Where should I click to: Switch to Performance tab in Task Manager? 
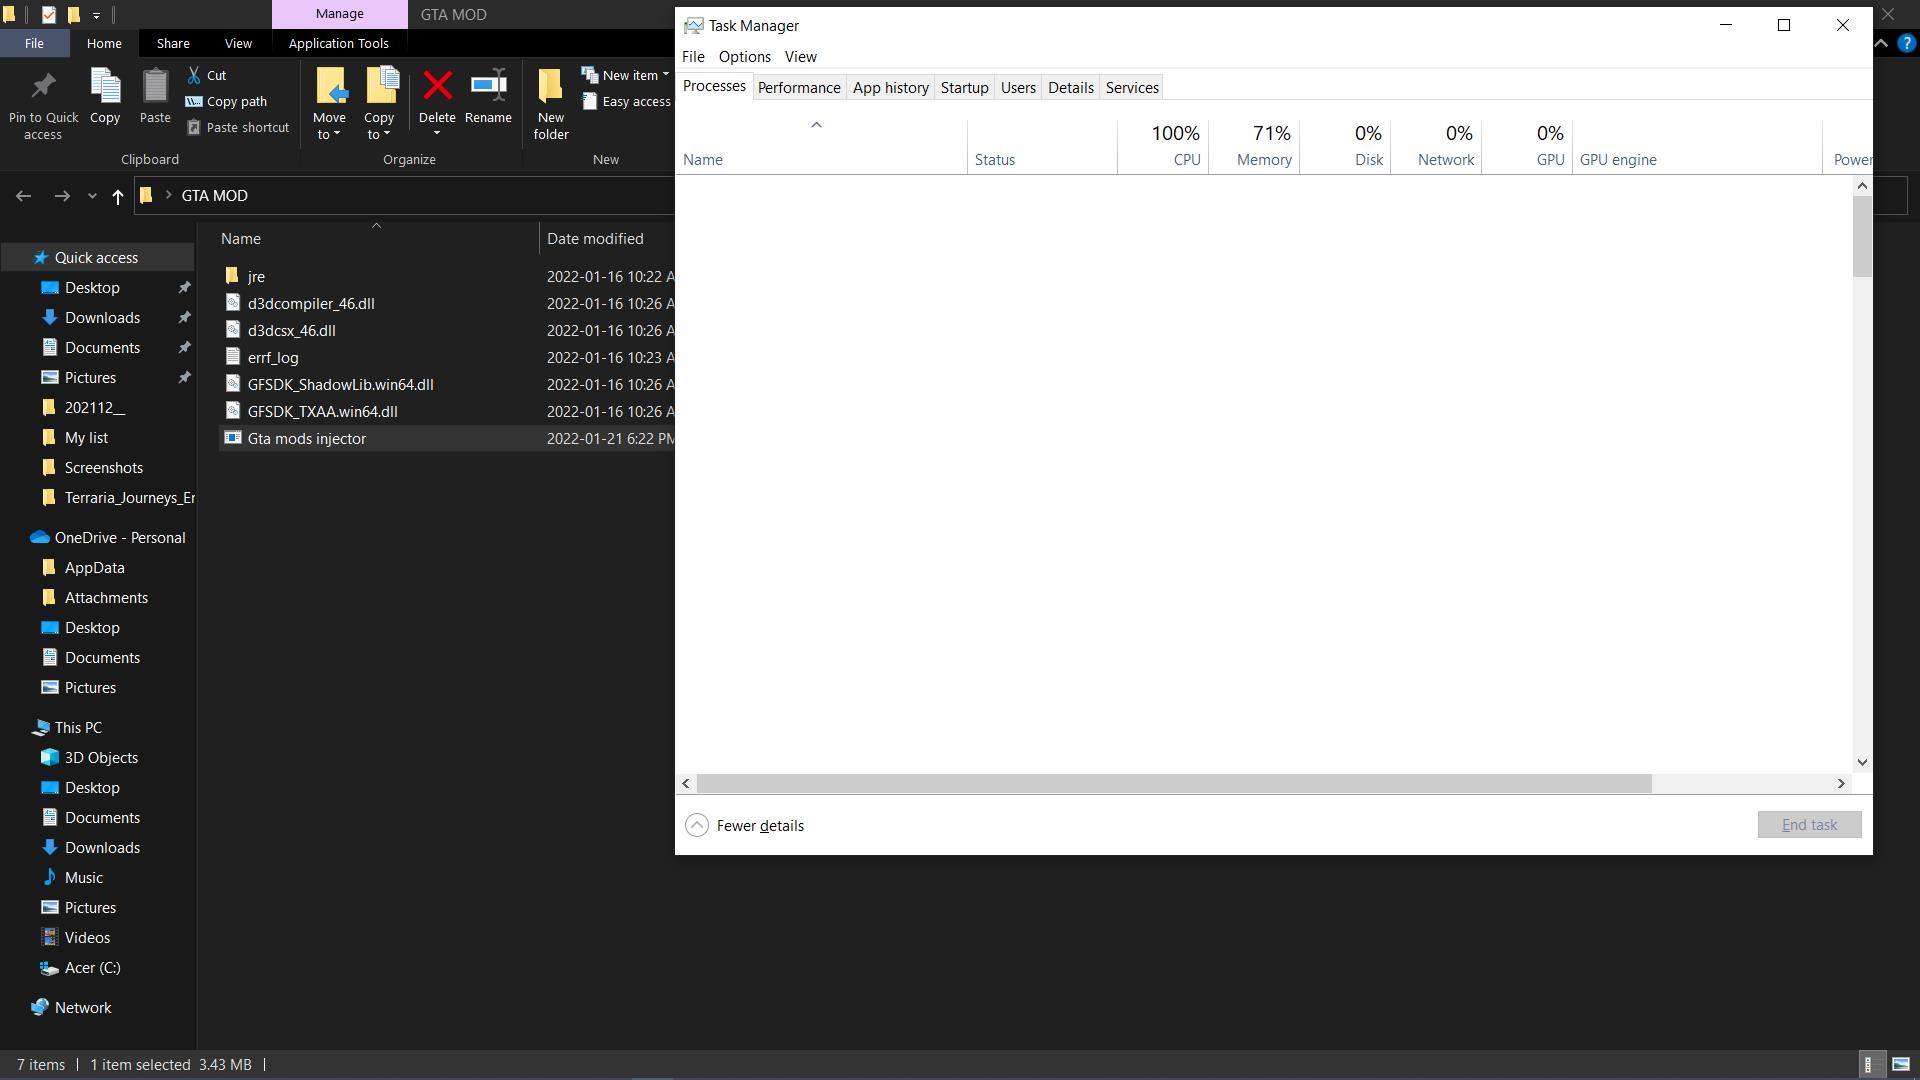798,88
